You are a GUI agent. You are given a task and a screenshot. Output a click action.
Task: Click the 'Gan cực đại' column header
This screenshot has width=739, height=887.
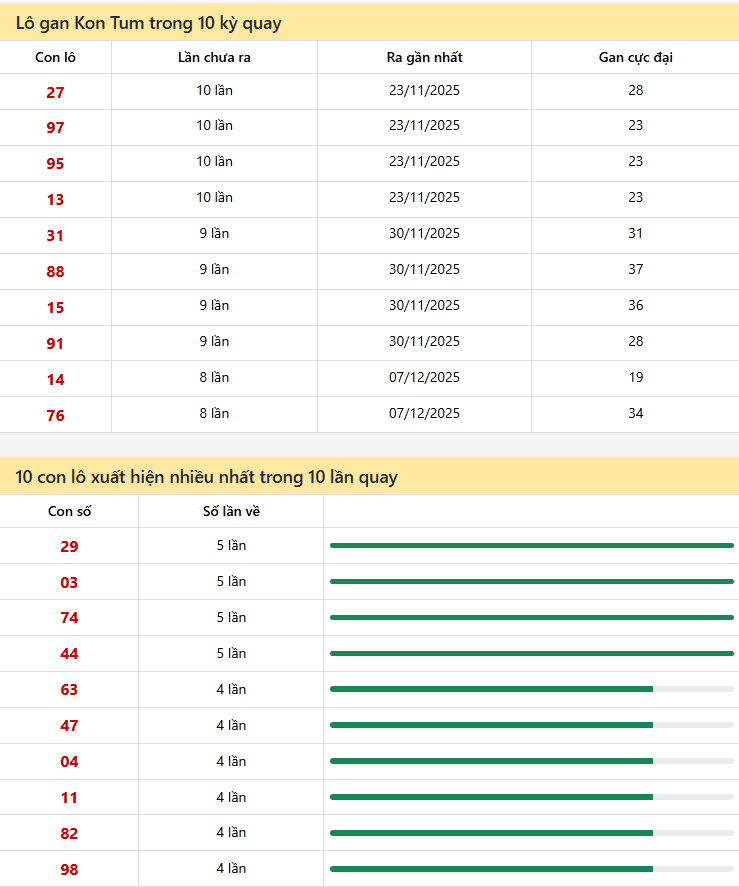click(x=635, y=57)
